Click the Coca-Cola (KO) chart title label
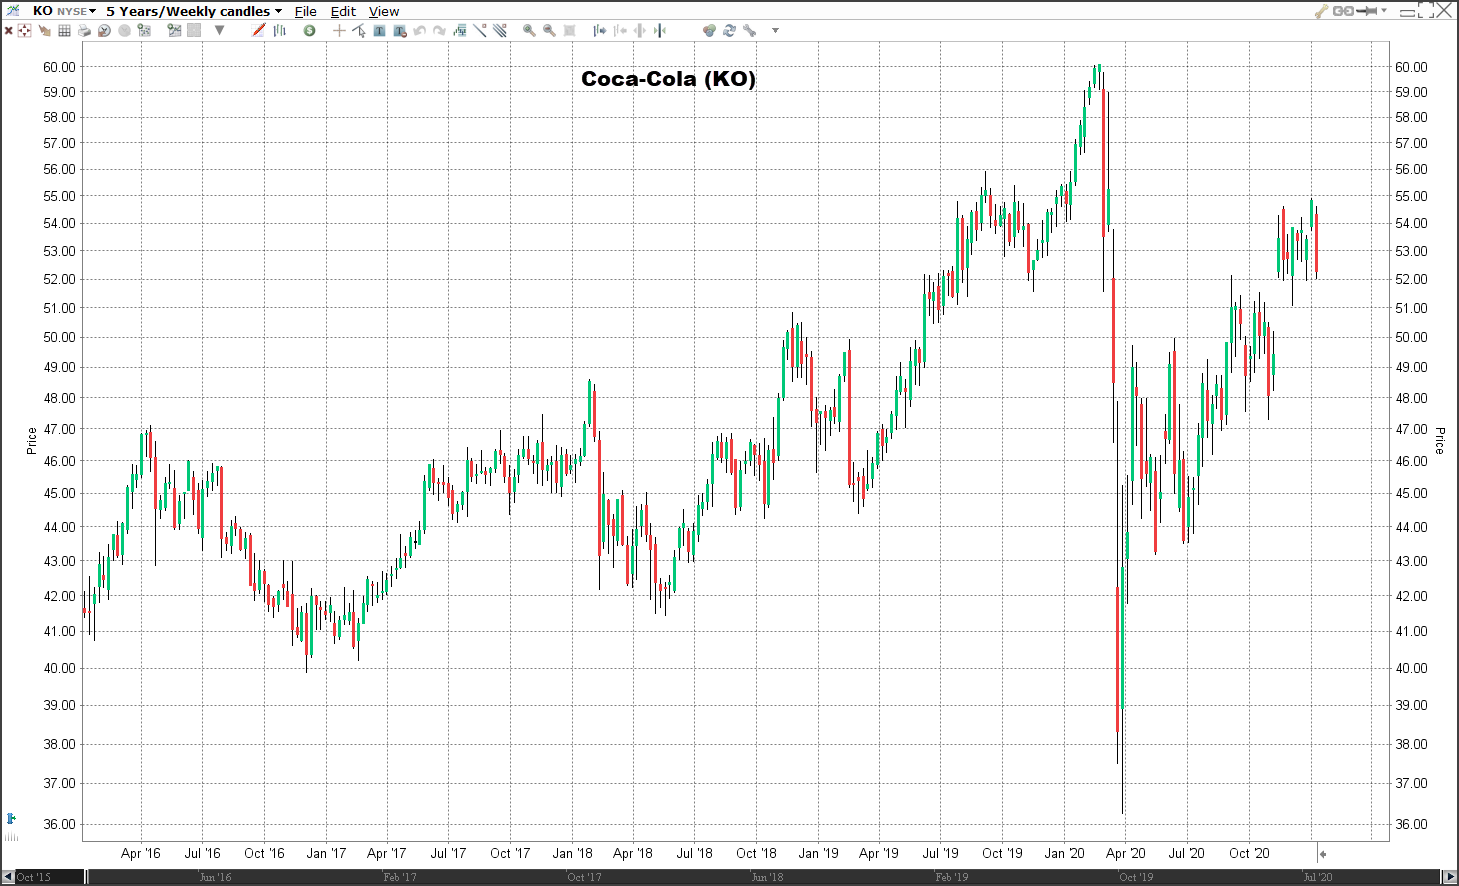This screenshot has height=886, width=1459. (x=668, y=79)
